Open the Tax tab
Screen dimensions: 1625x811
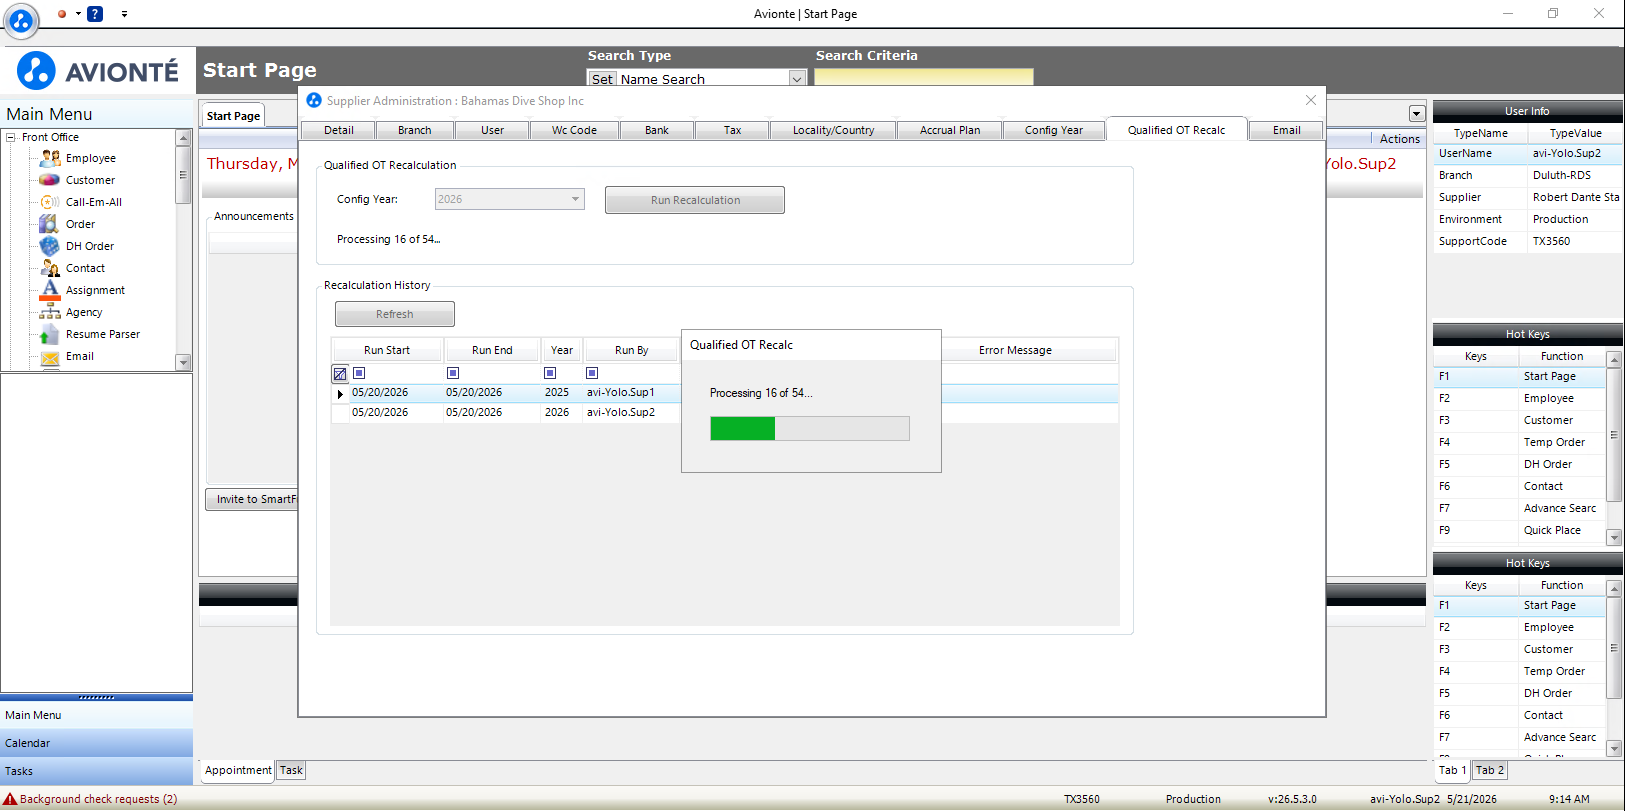click(x=733, y=130)
